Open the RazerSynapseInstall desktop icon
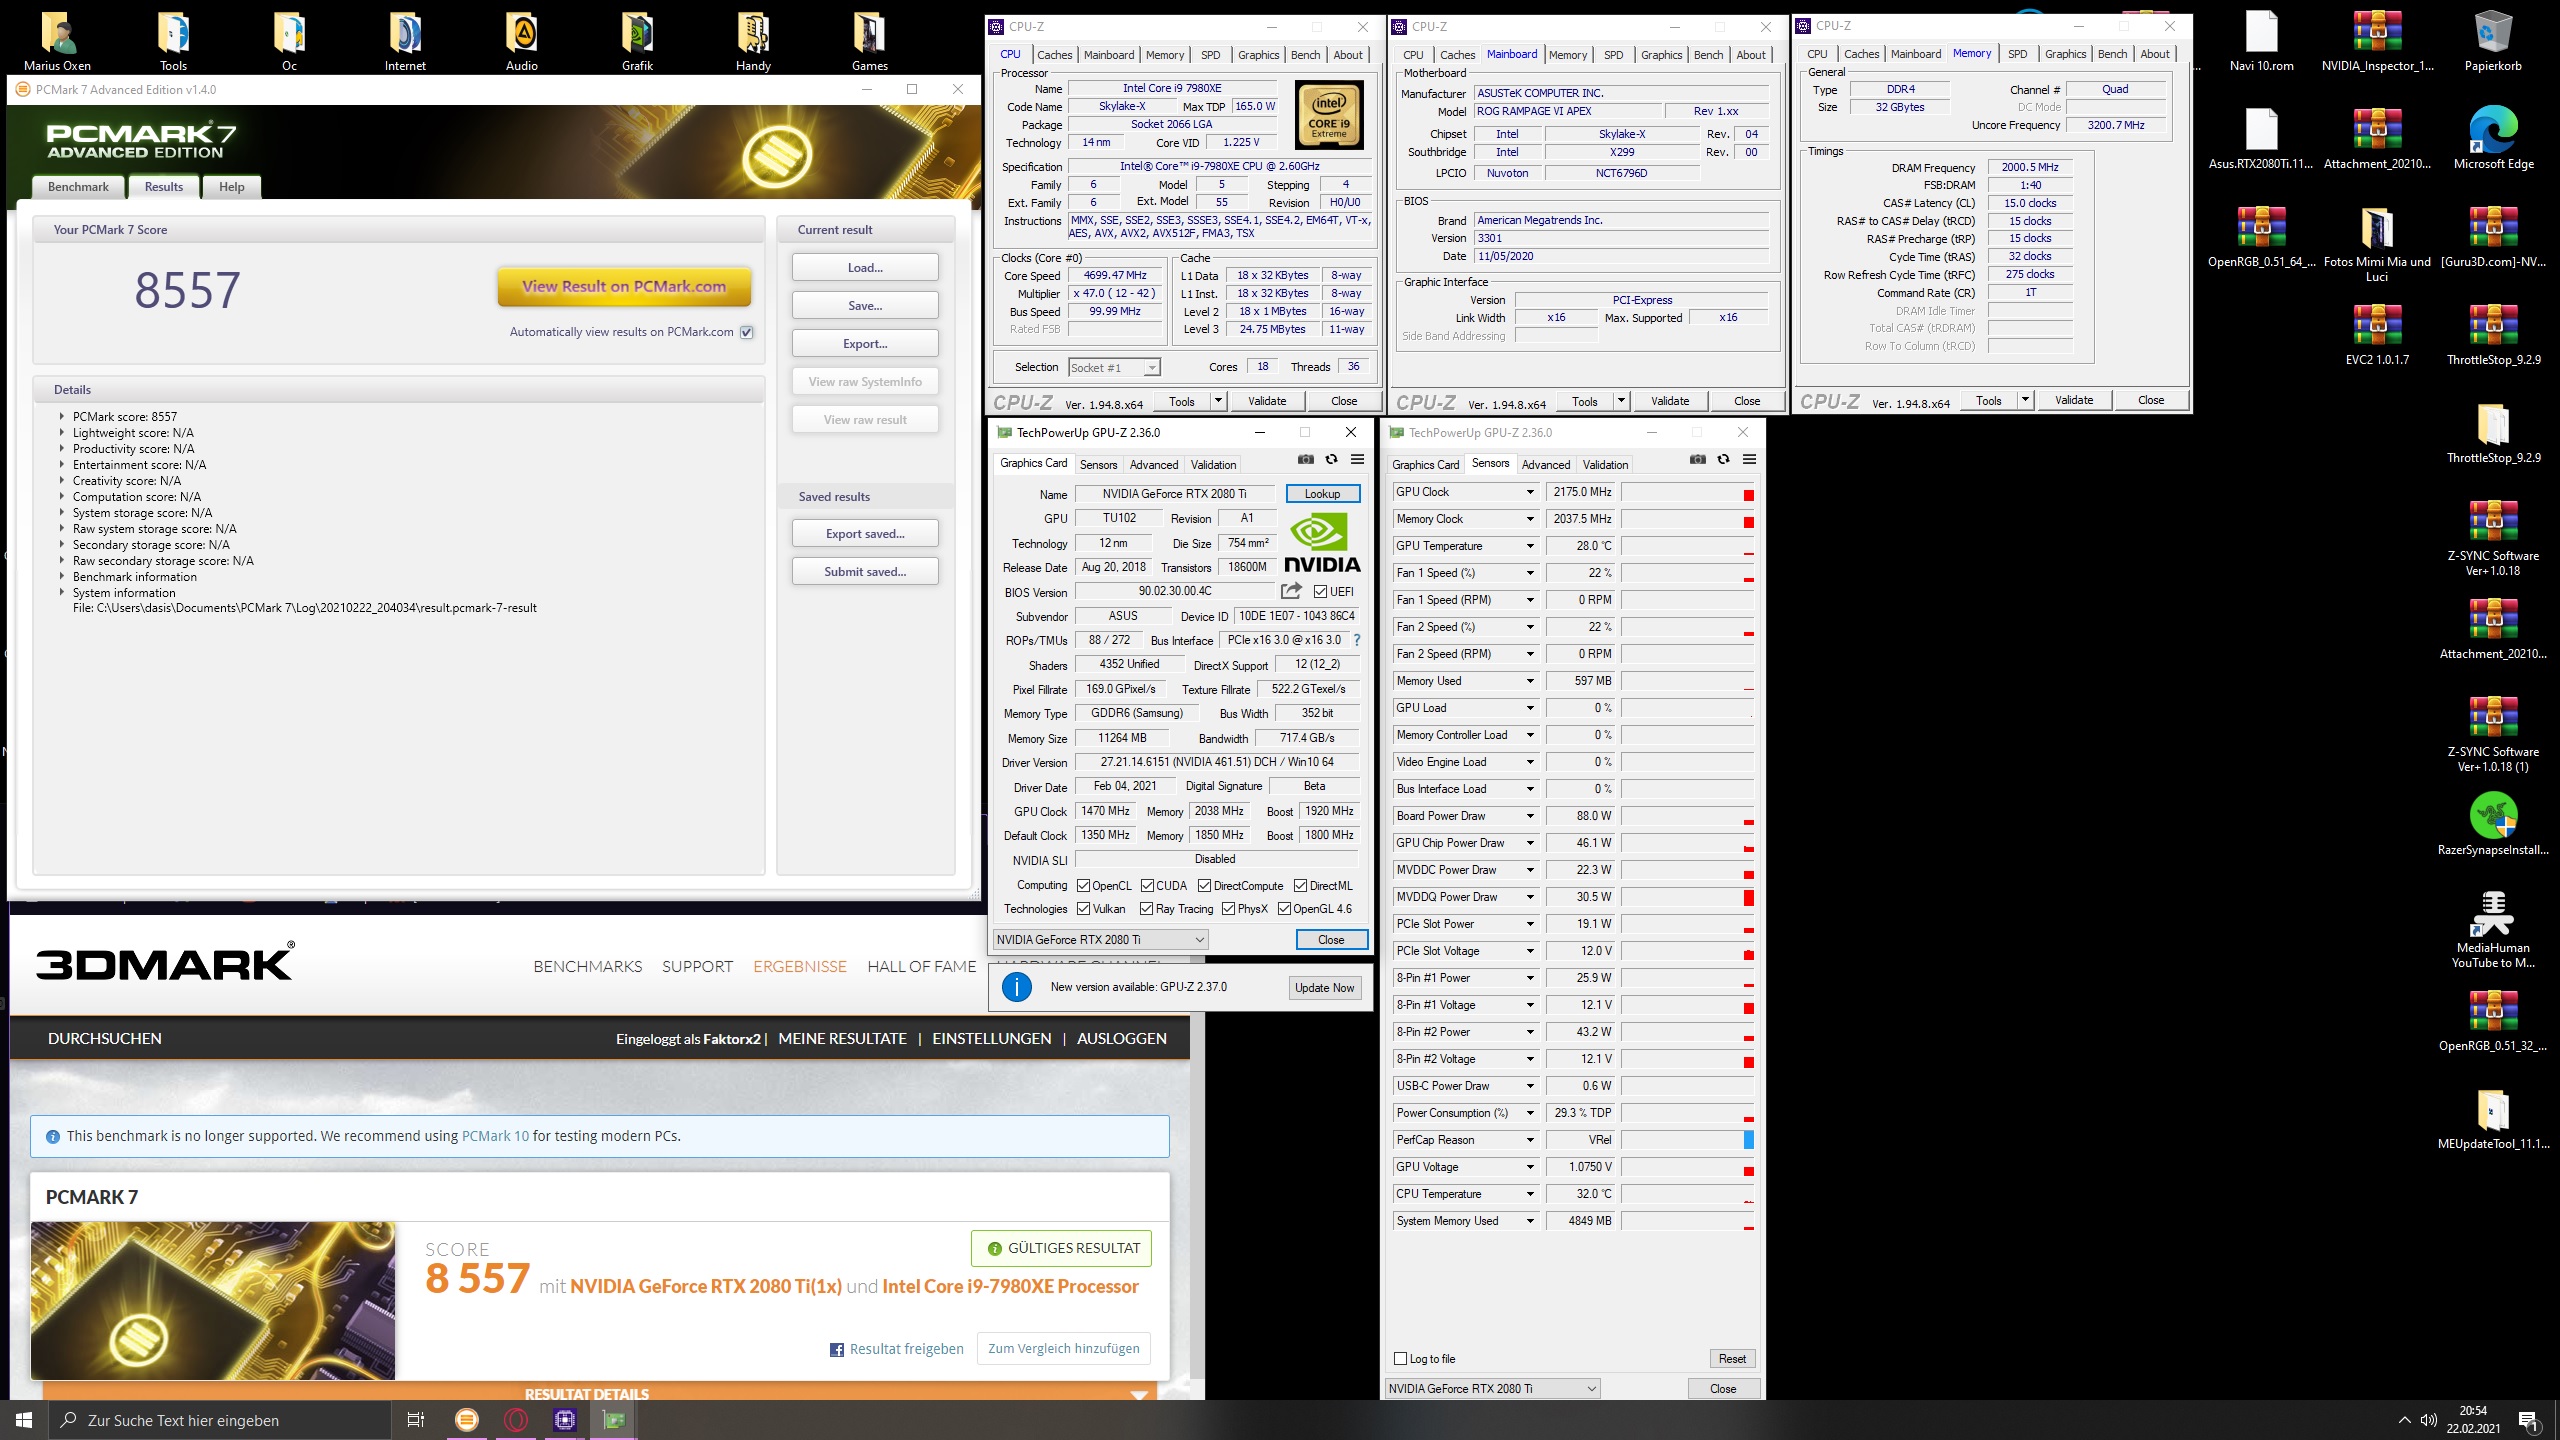This screenshot has height=1440, width=2560. point(2493,824)
